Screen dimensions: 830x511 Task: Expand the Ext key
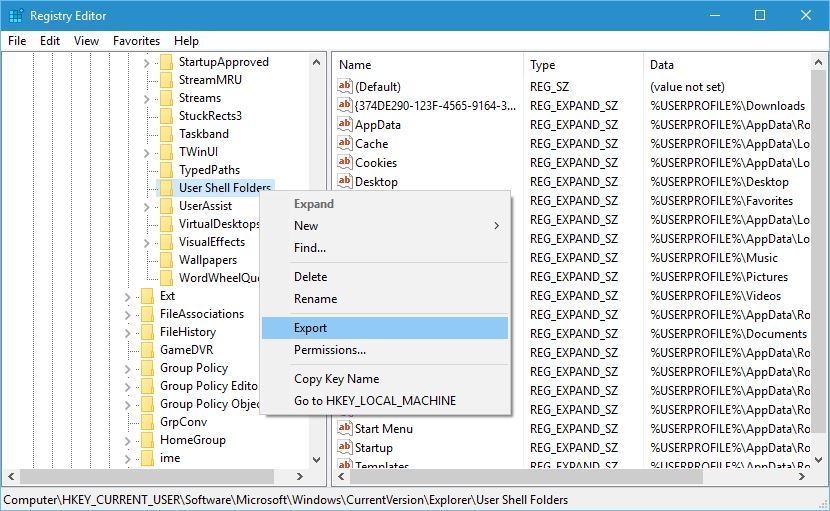click(128, 297)
